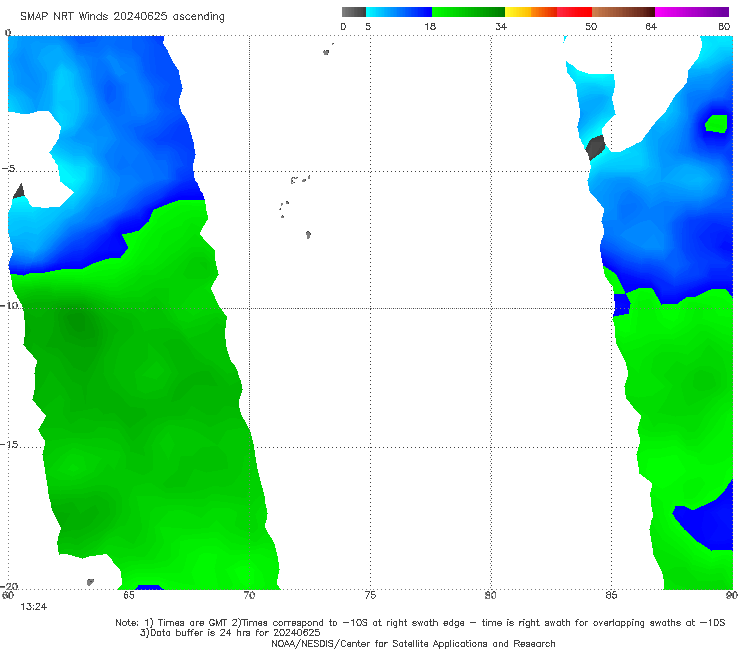Click the dark gray patch near 84E 4S
This screenshot has width=740, height=650.
pos(595,147)
